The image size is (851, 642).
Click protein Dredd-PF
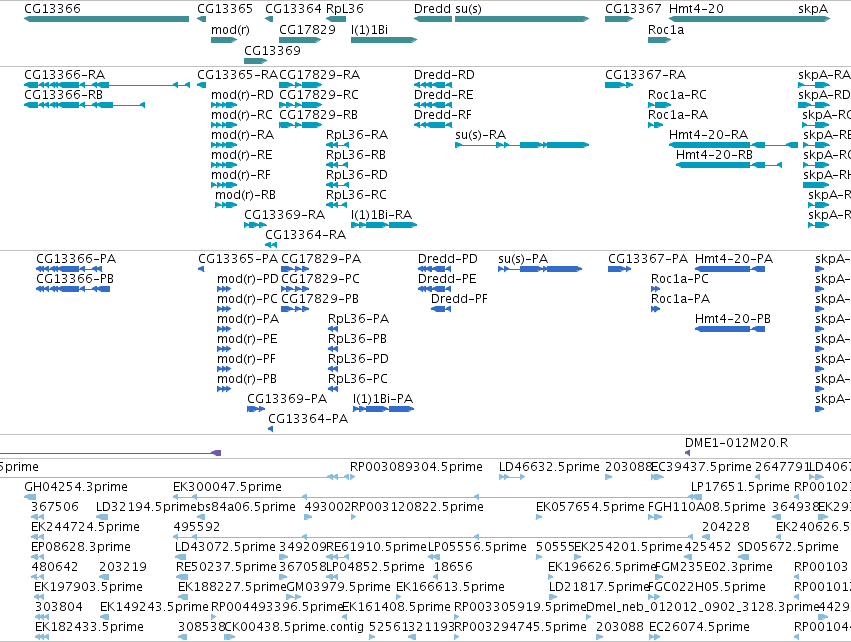pos(441,309)
